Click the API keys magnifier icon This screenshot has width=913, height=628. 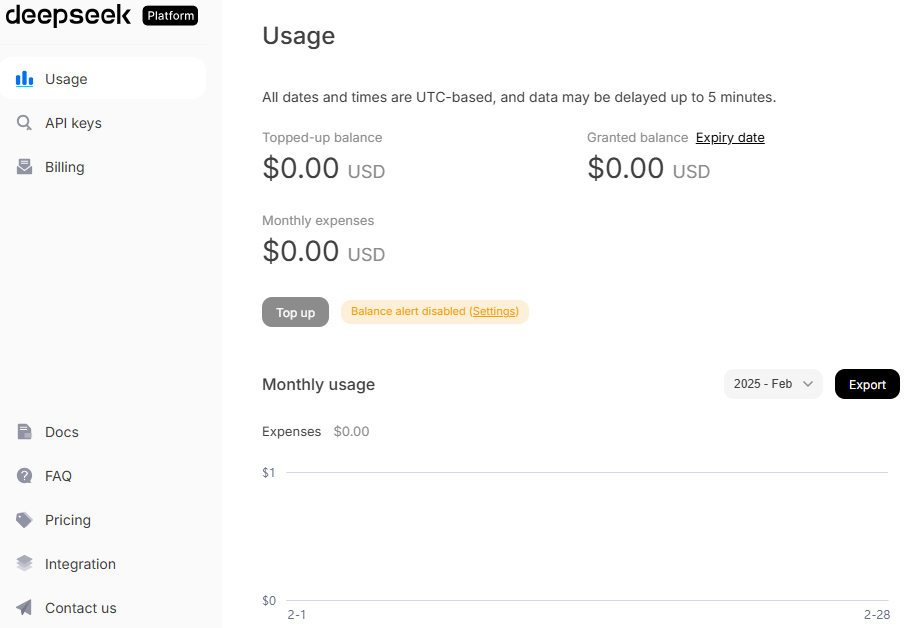click(x=25, y=123)
